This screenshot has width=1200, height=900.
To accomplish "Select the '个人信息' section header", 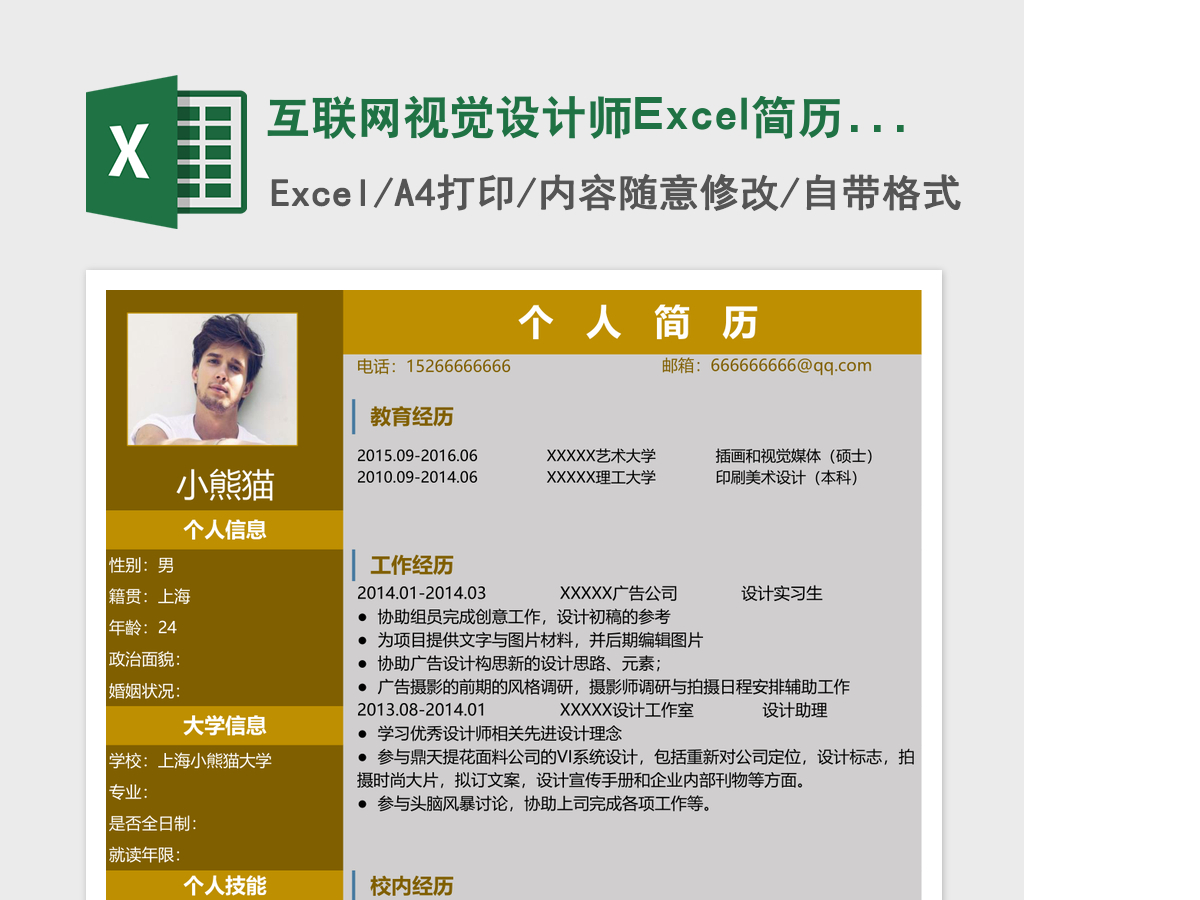I will 225,530.
